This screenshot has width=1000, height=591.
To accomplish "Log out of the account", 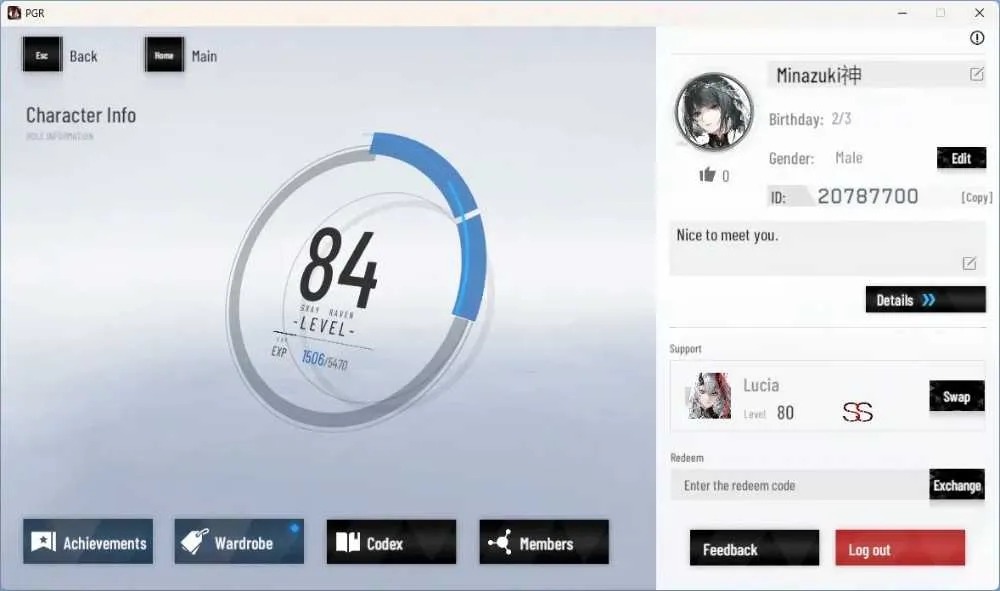I will click(x=900, y=548).
